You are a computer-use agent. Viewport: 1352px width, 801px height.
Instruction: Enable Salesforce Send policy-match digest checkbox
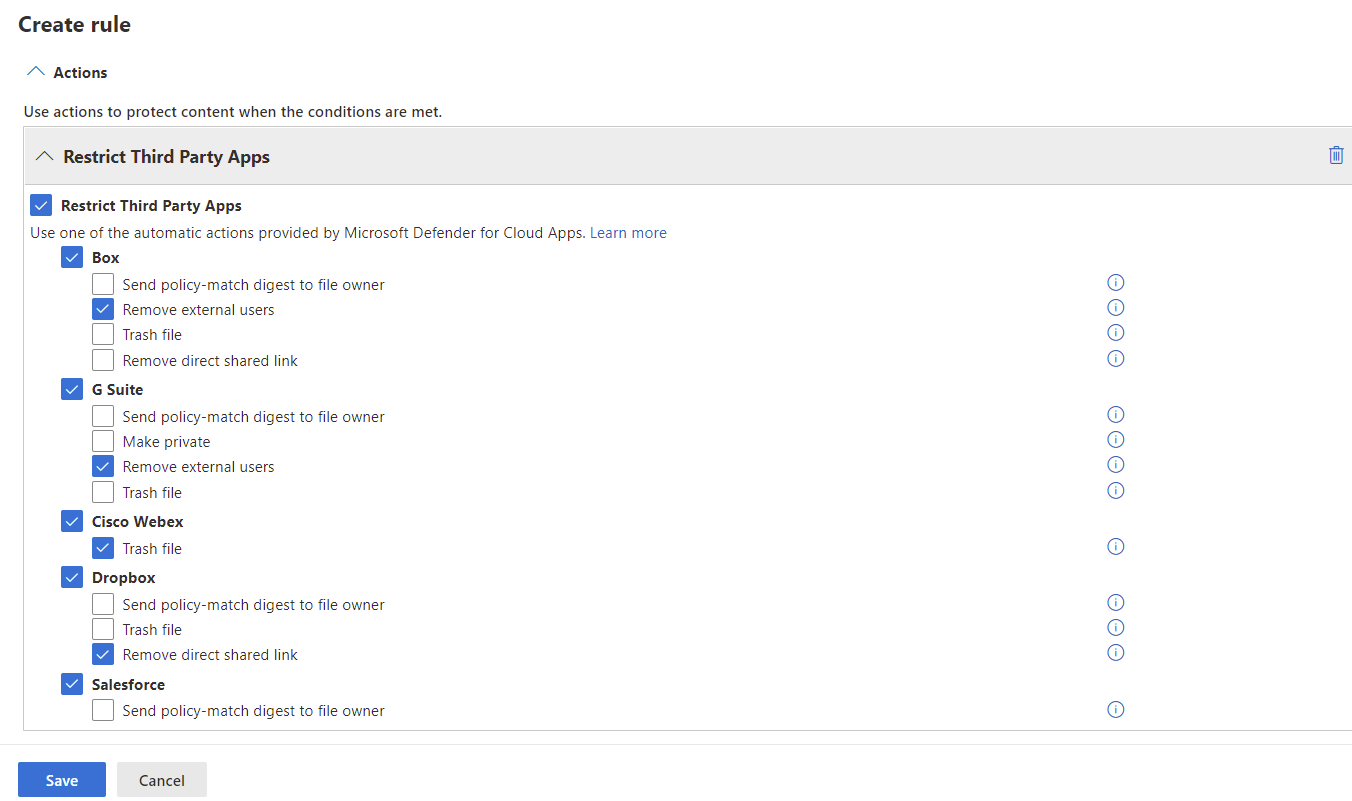(x=103, y=711)
